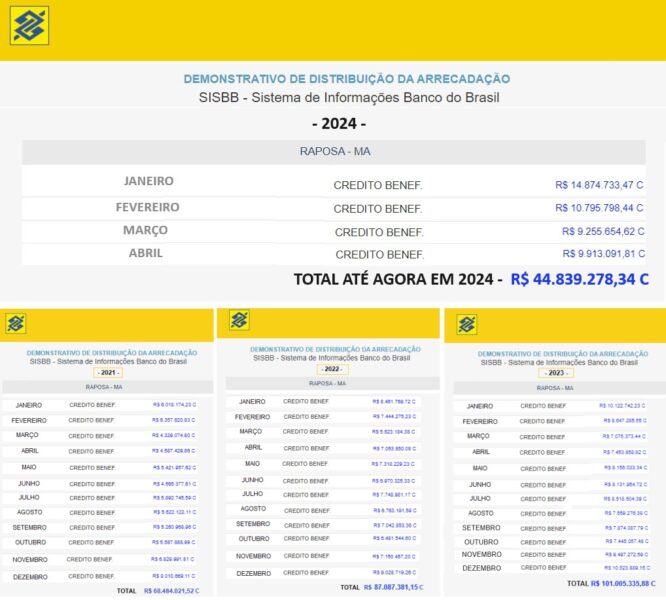Click the 2023 total R$ 101.005.335,88 C
666x600 pixels.
tap(623, 584)
